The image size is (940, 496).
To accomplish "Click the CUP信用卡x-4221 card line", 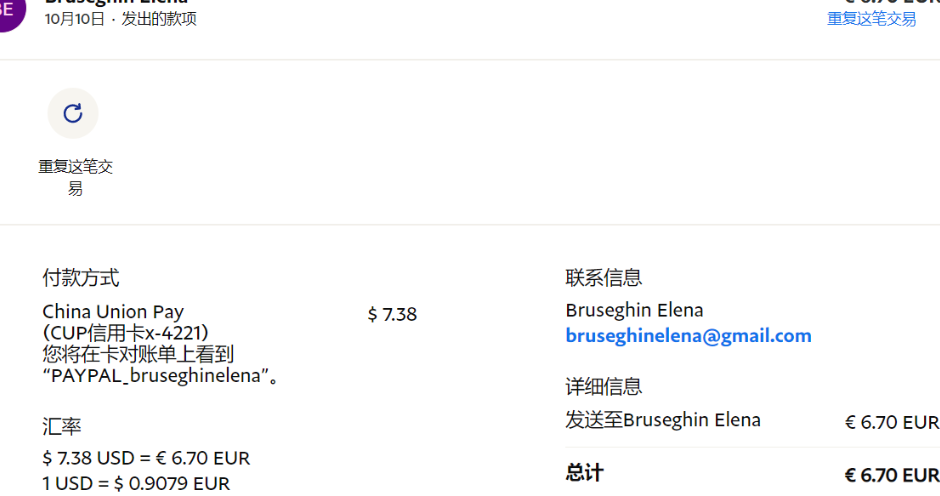I will 126,332.
